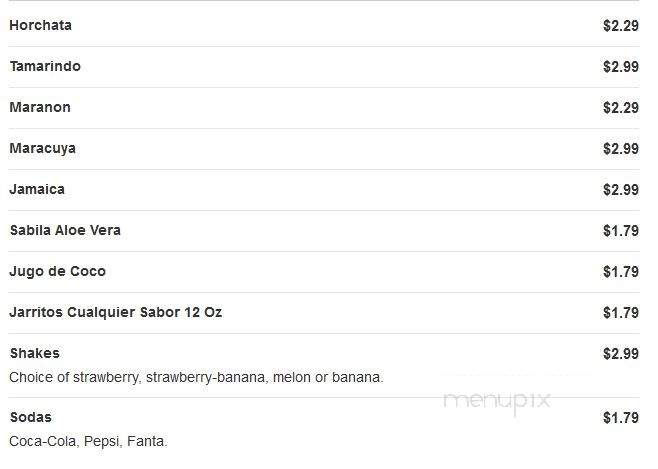Click the menupix watermark logo
Viewport: 658px width, 469px height.
(497, 402)
